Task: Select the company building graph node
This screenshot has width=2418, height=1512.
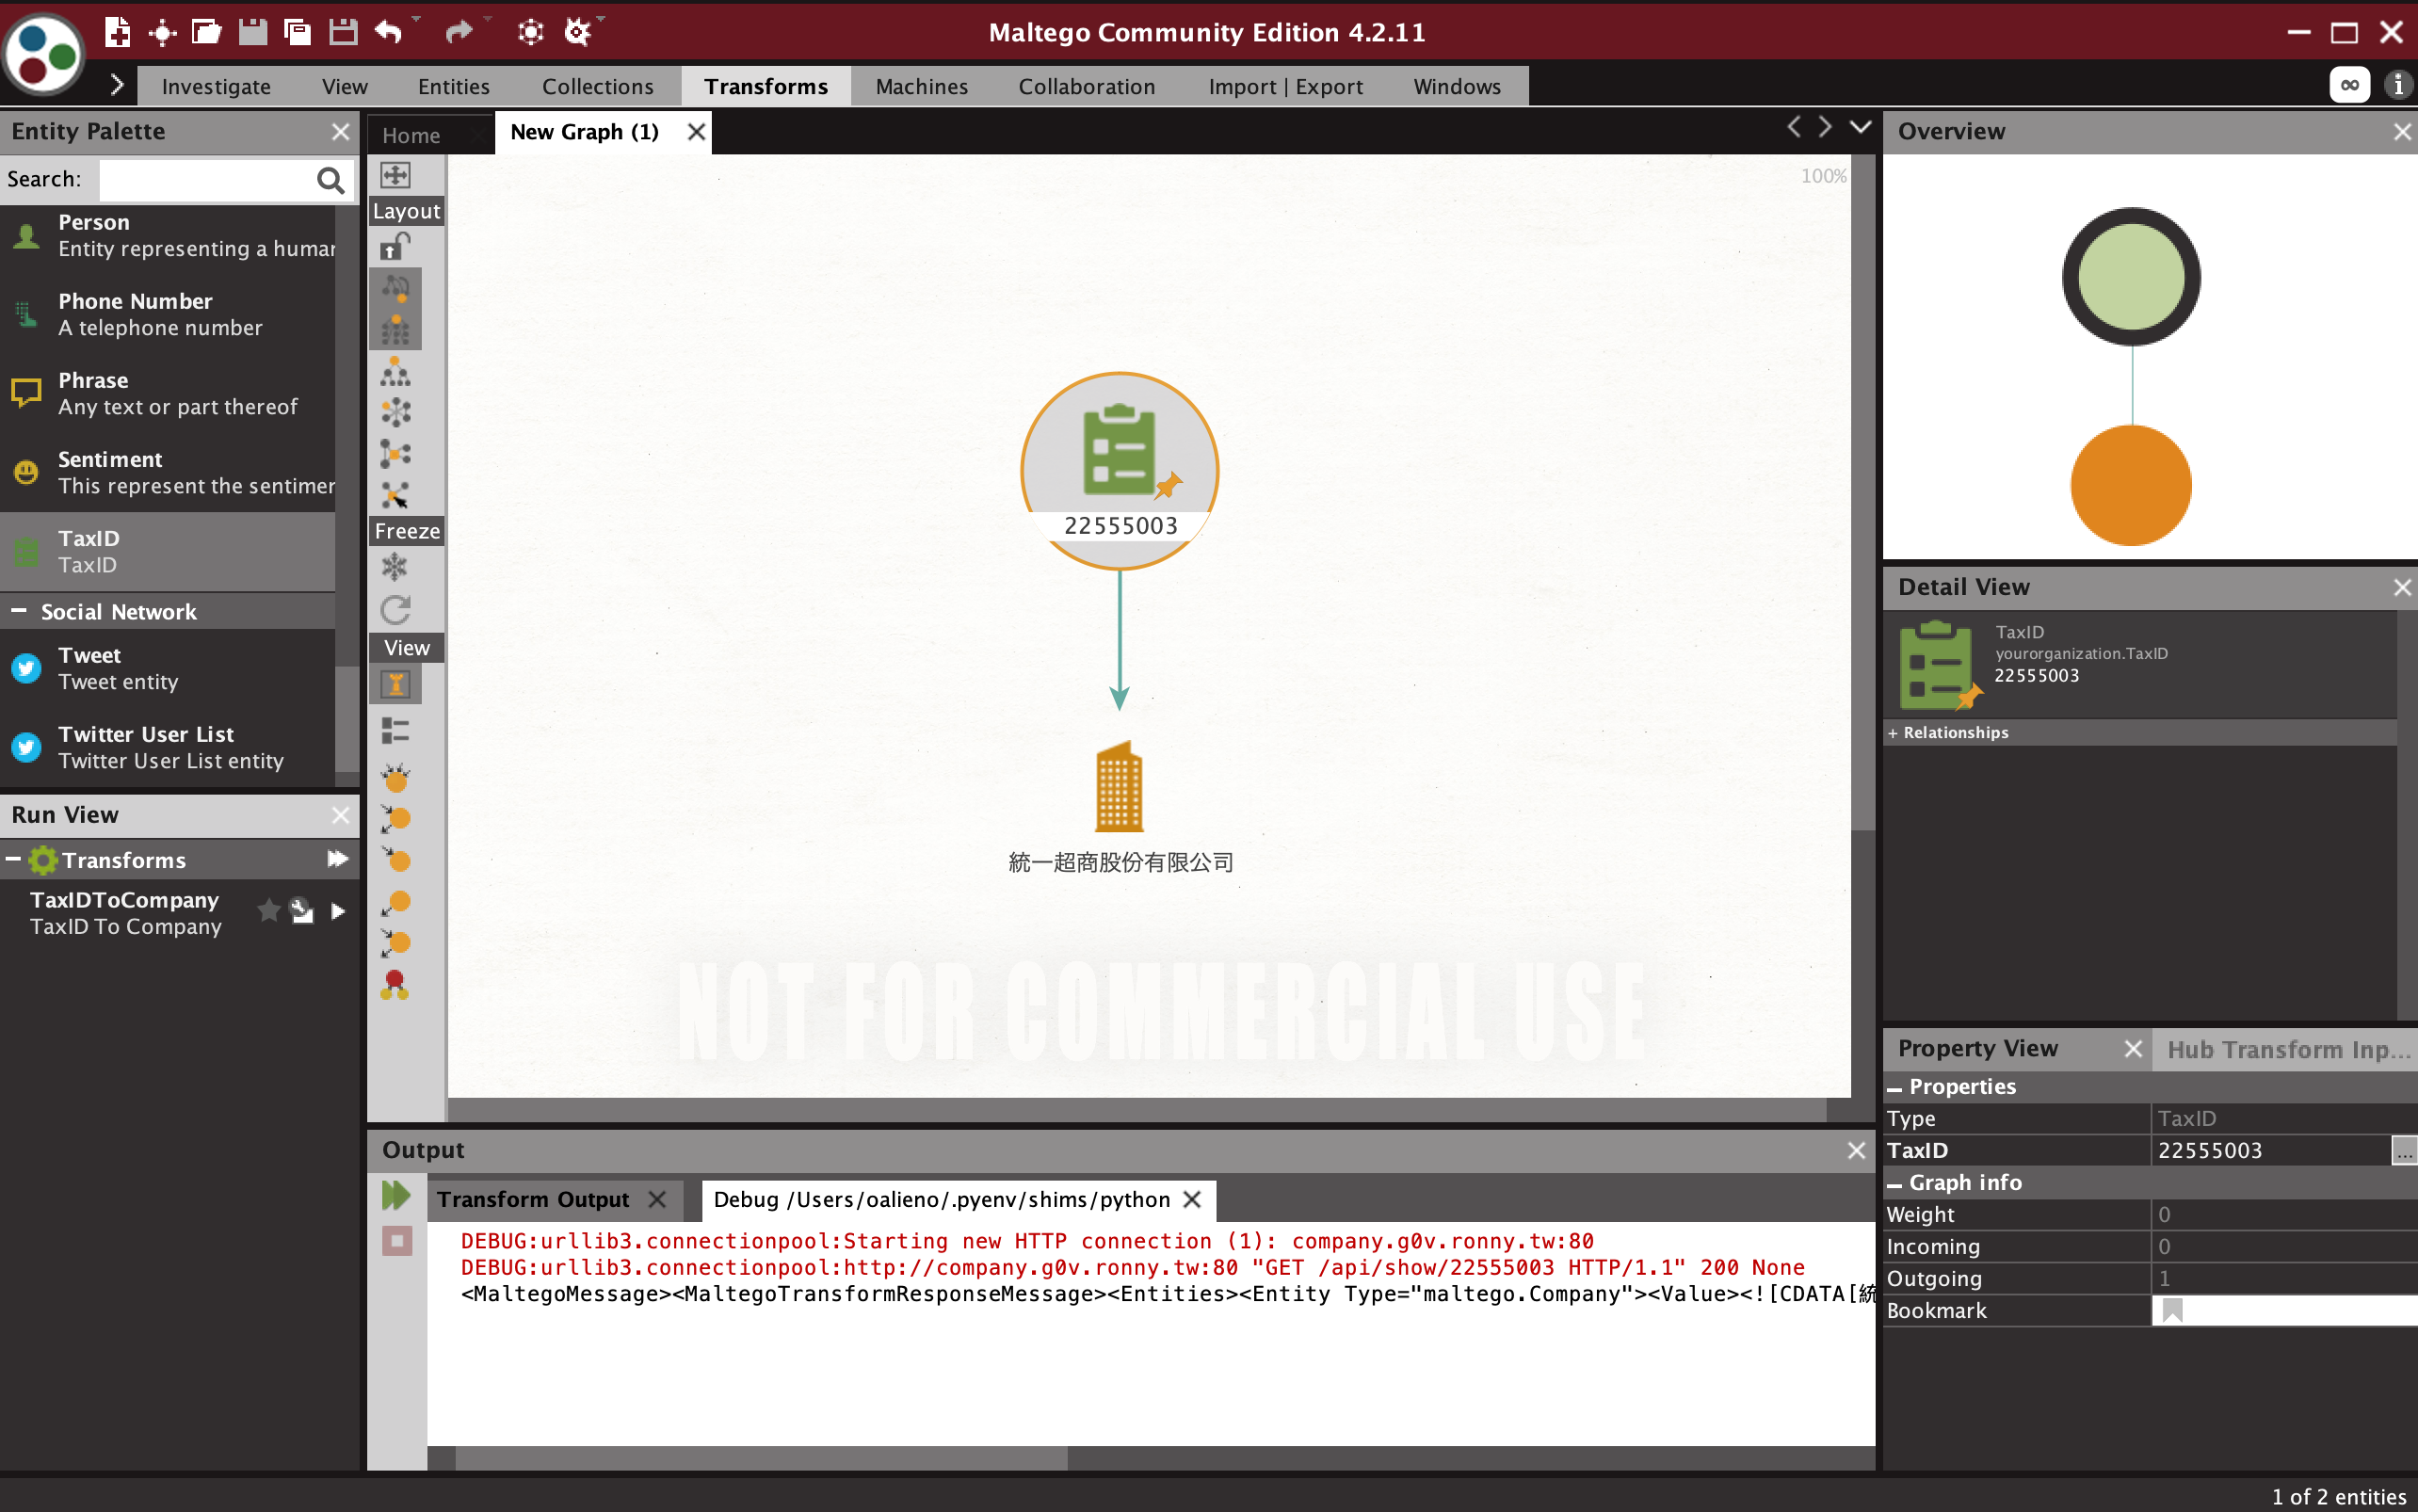Action: tap(1119, 787)
